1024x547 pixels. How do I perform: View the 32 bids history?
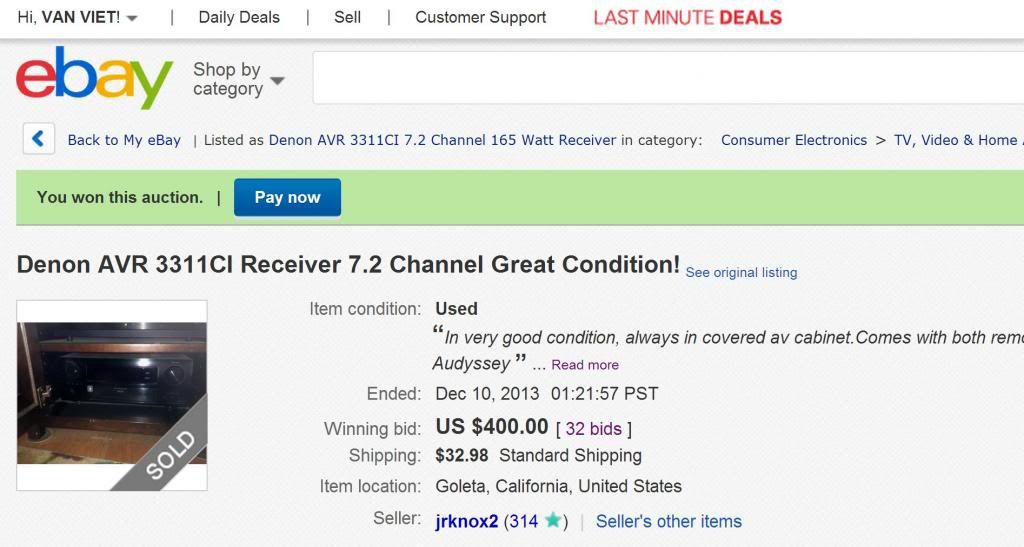pyautogui.click(x=594, y=429)
